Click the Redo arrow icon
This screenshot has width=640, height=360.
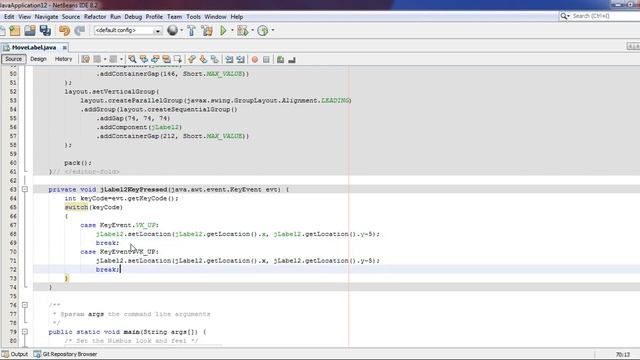coord(80,31)
